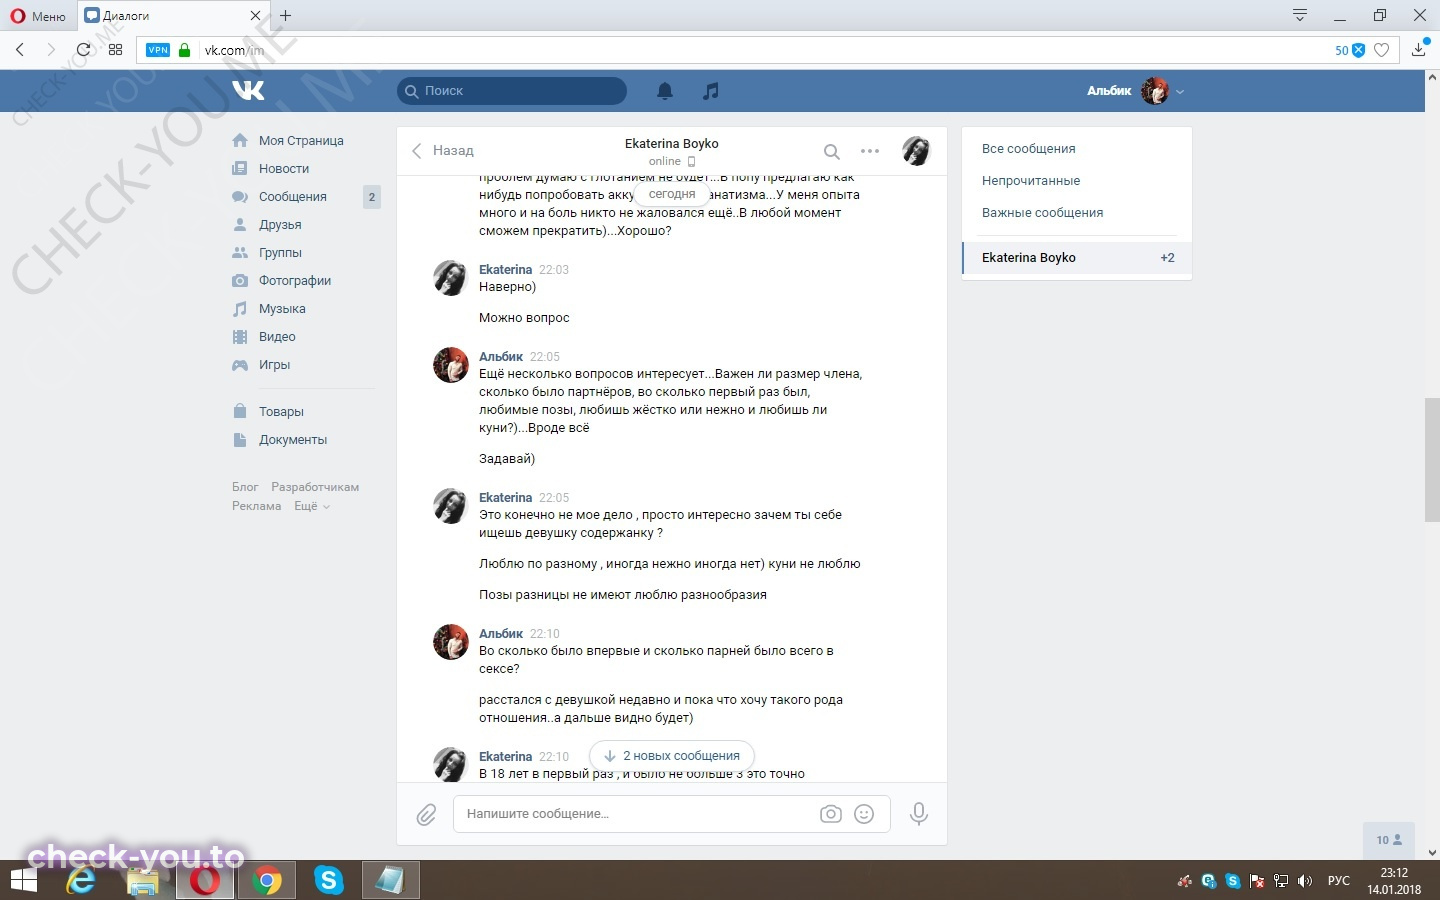The height and width of the screenshot is (900, 1440).
Task: Click Ekaterina avatar at 22:05 message
Action: click(450, 506)
